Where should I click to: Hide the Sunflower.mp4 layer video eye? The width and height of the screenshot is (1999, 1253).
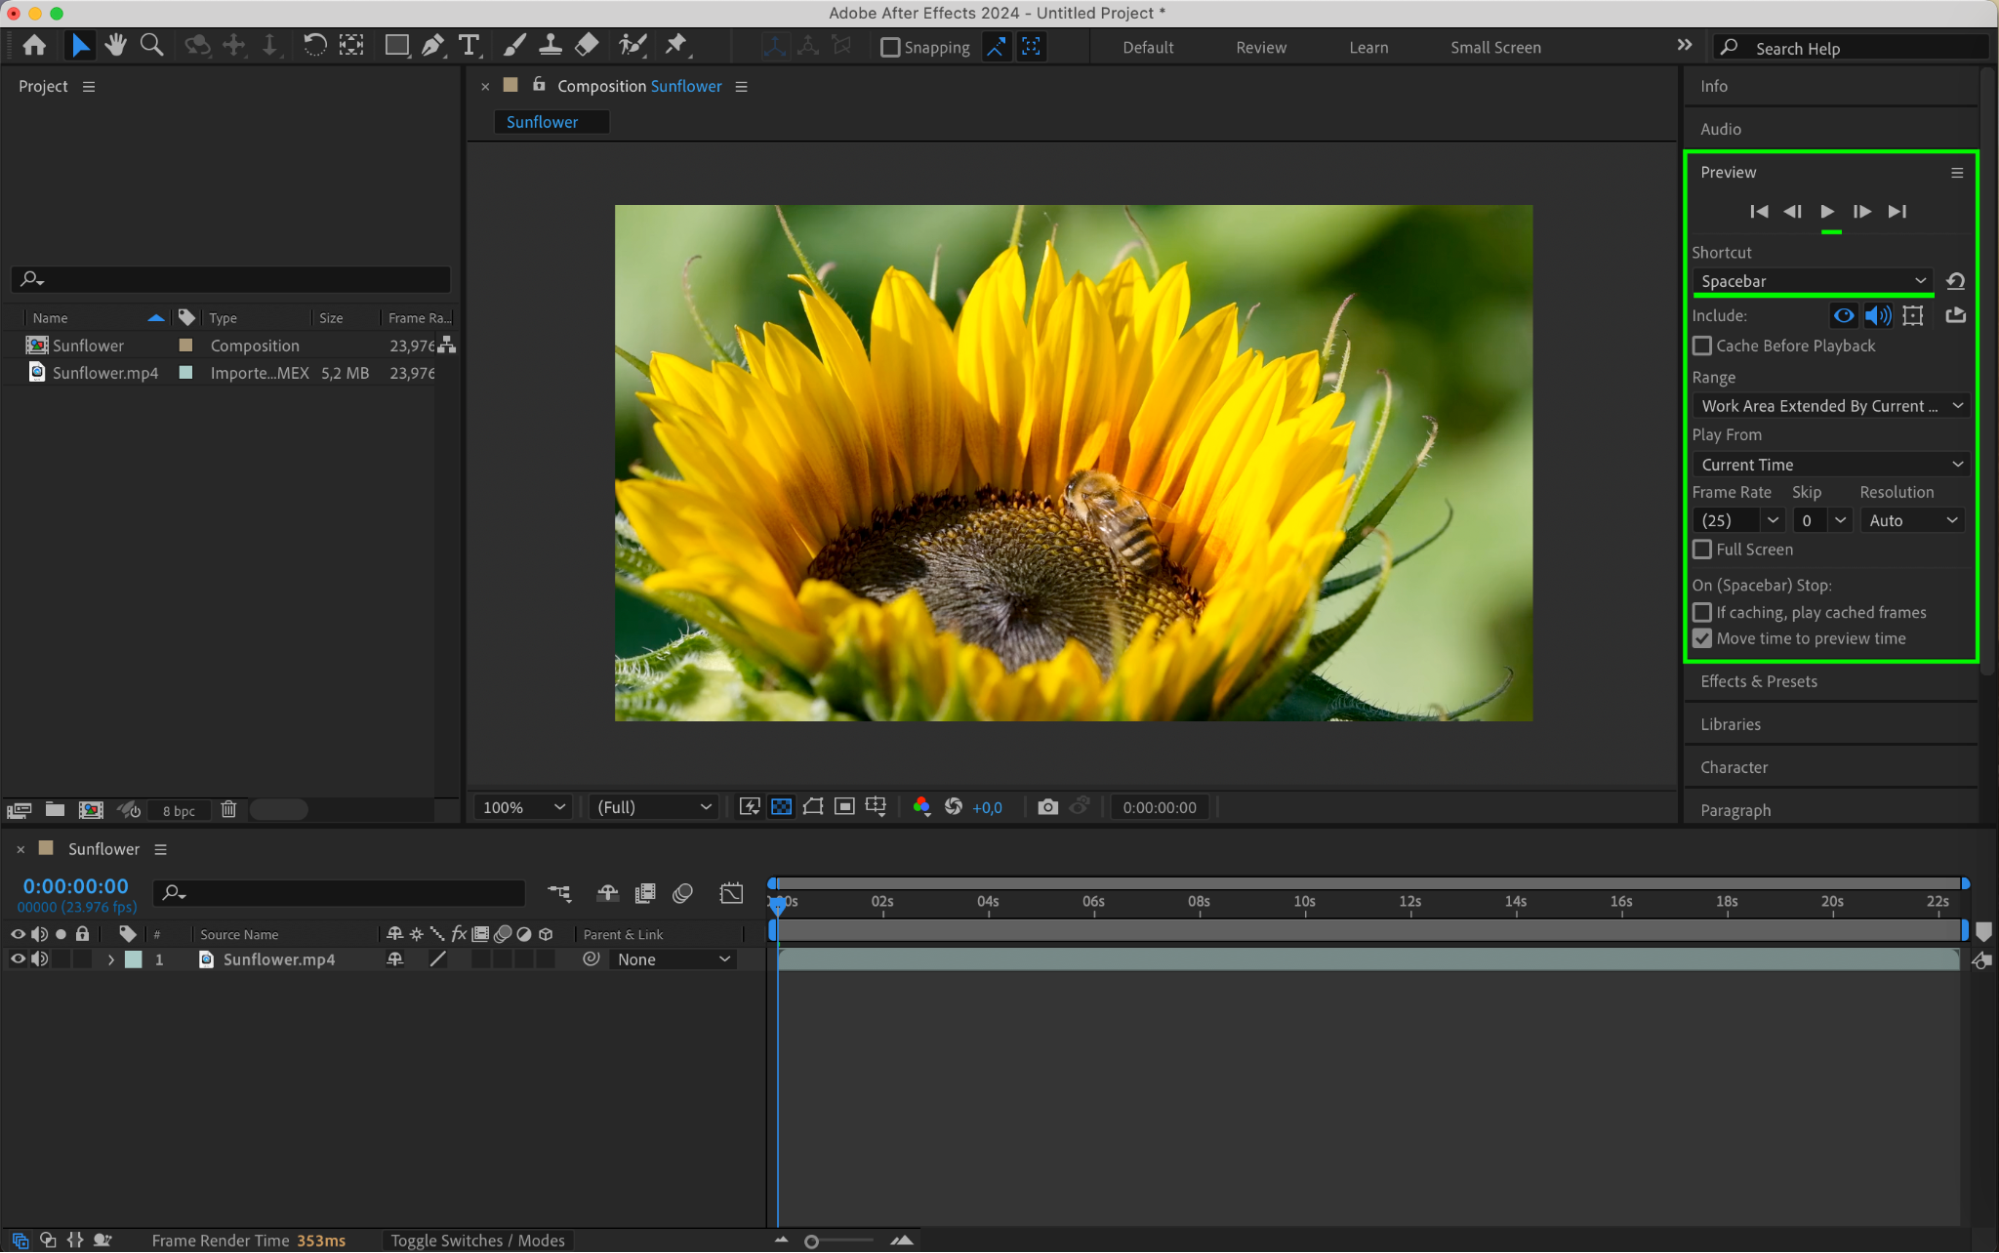(18, 959)
